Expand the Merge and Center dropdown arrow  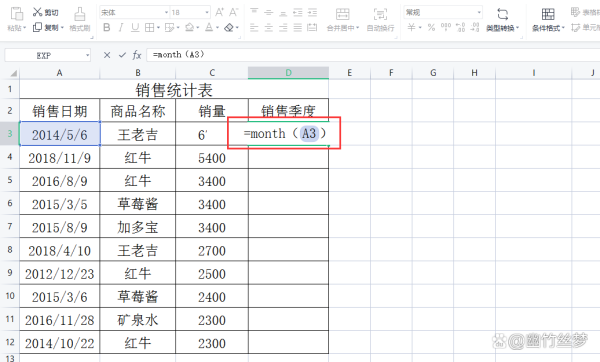(x=357, y=28)
